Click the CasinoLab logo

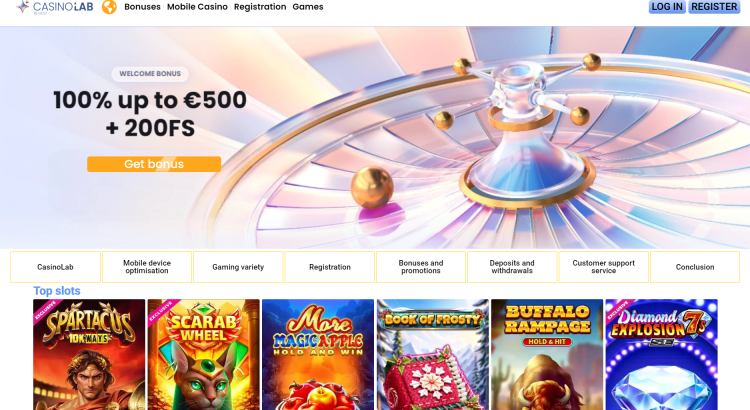click(55, 7)
